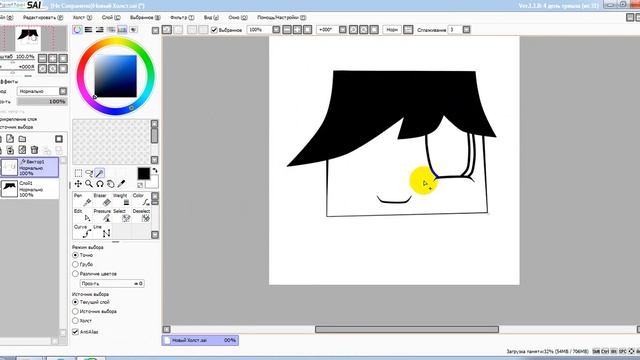This screenshot has width=640, height=360.
Task: Toggle the Выбранное checkbox
Action: (214, 30)
